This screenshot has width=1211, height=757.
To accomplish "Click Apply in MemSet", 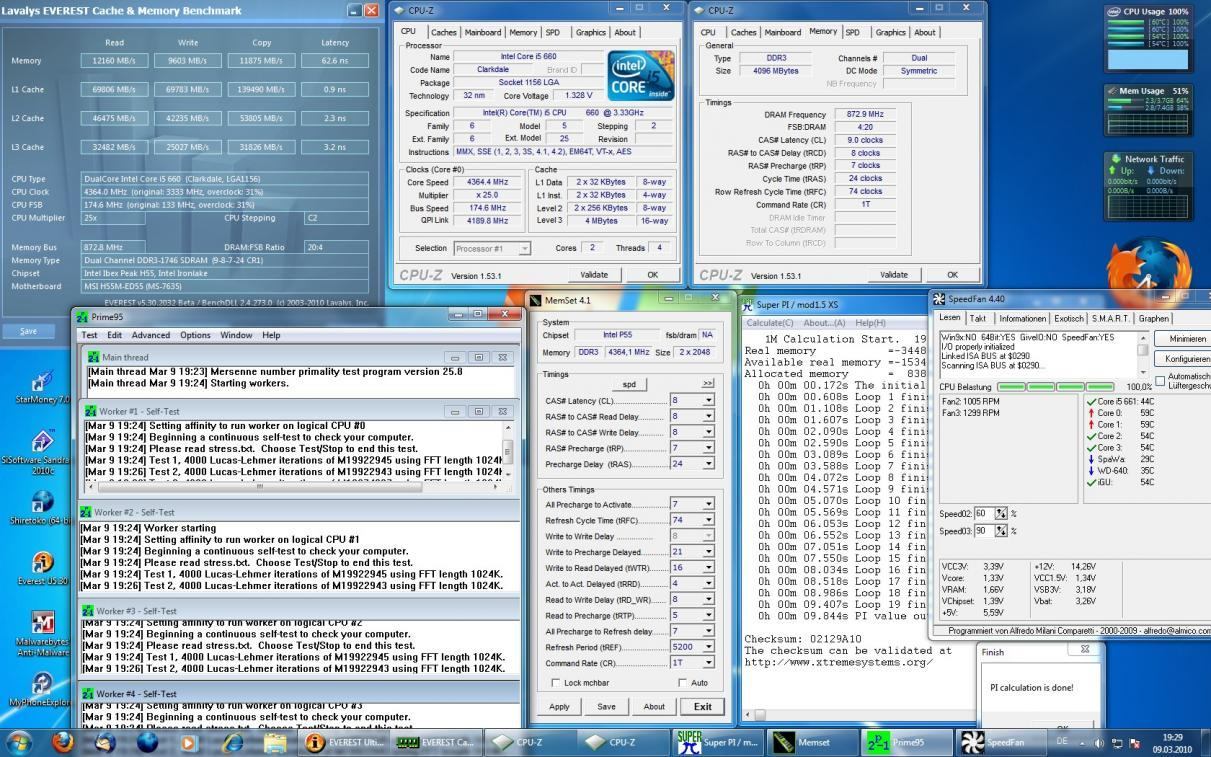I will (x=559, y=706).
